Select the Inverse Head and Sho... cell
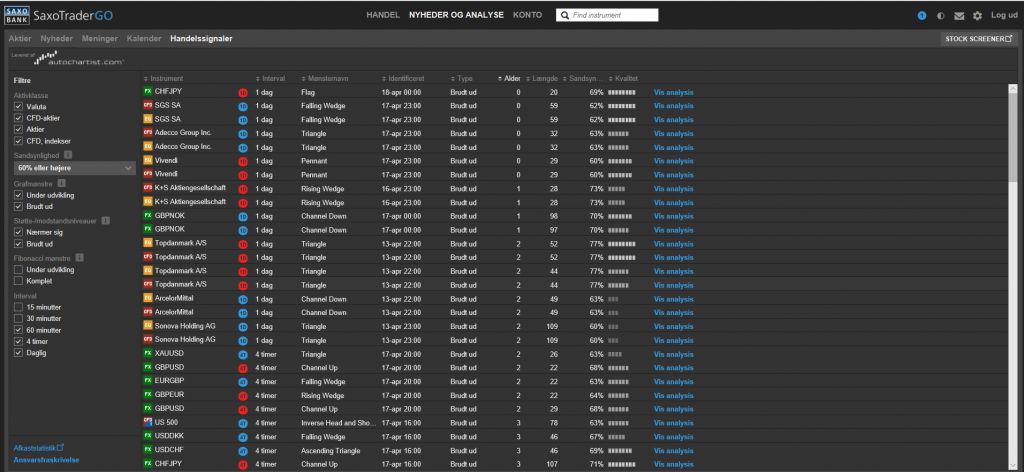Viewport: 1024px width, 472px height. click(x=338, y=423)
